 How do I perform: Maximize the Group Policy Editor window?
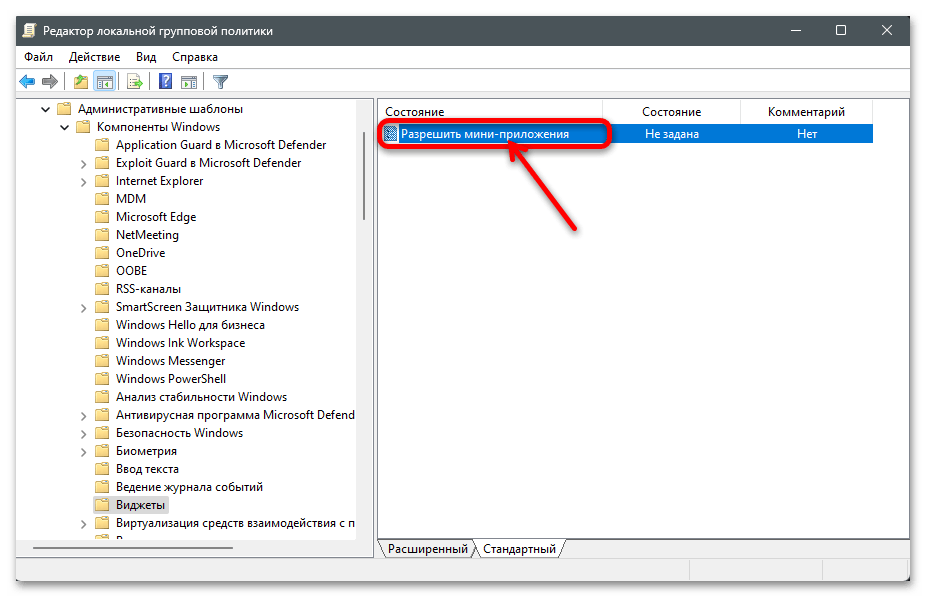tap(841, 30)
